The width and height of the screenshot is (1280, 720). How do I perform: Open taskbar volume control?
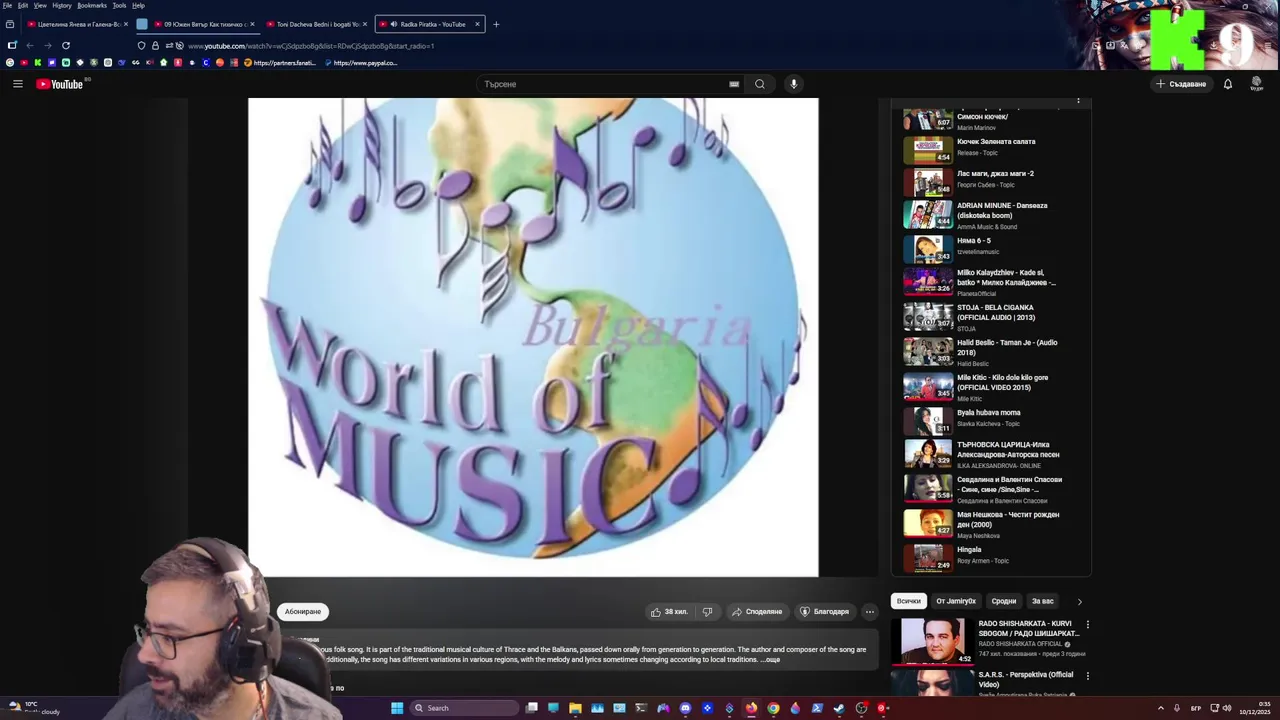pyautogui.click(x=1228, y=708)
